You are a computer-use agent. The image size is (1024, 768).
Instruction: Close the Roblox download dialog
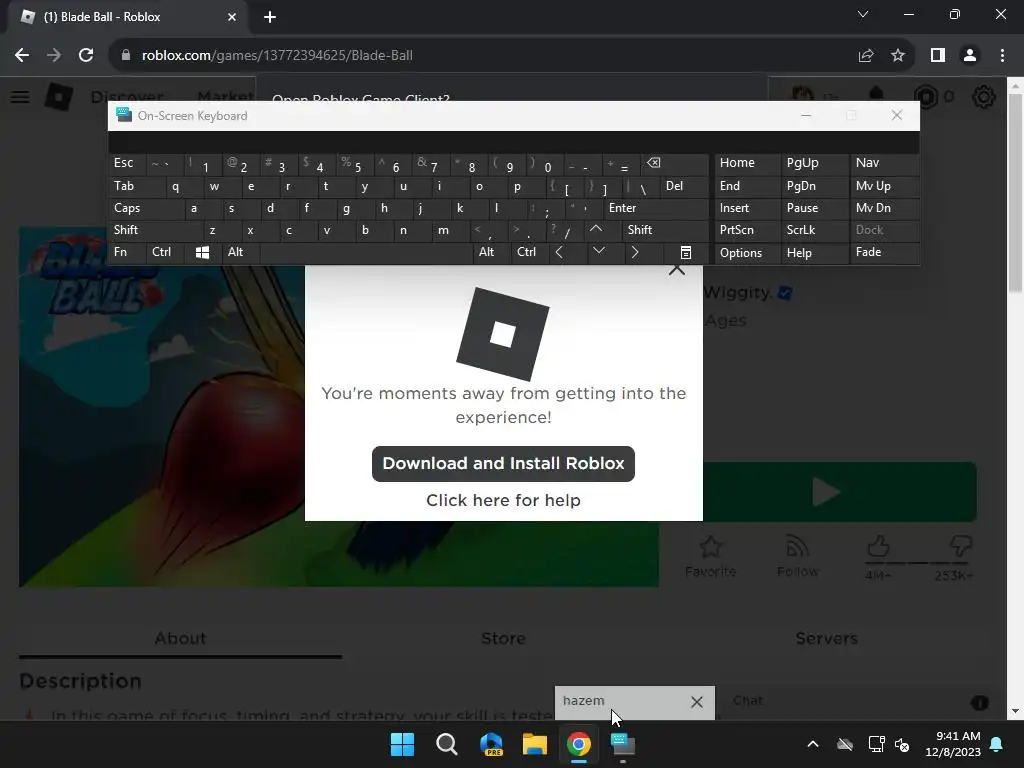tap(677, 269)
